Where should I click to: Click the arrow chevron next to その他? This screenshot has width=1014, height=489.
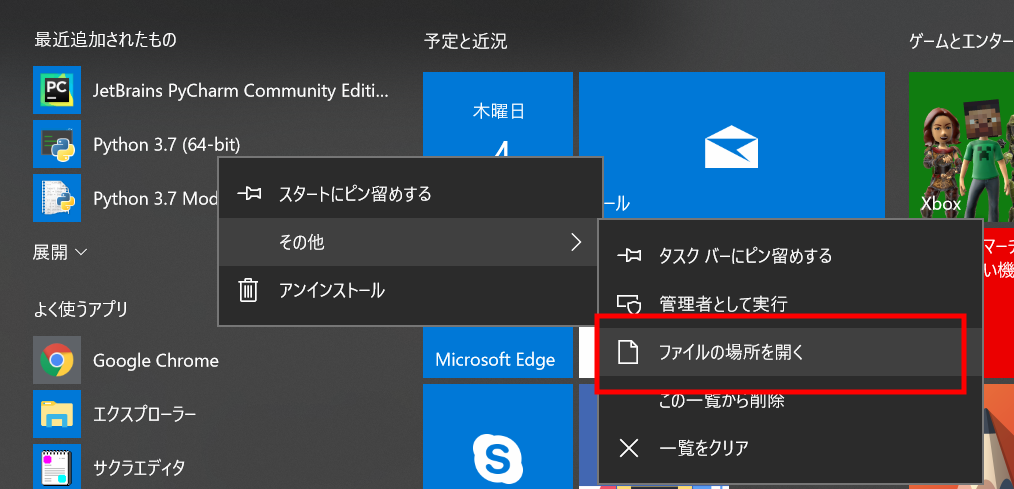point(576,242)
